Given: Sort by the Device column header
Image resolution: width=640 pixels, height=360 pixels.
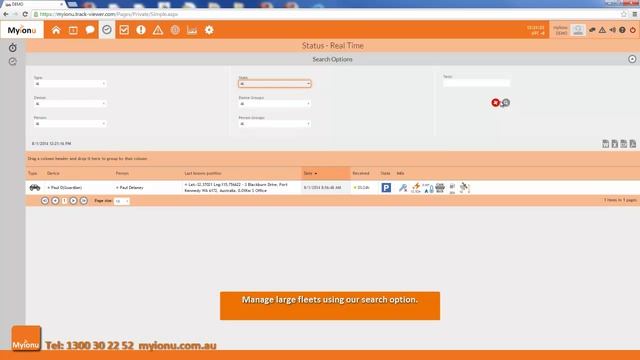Looking at the screenshot, I should point(53,173).
